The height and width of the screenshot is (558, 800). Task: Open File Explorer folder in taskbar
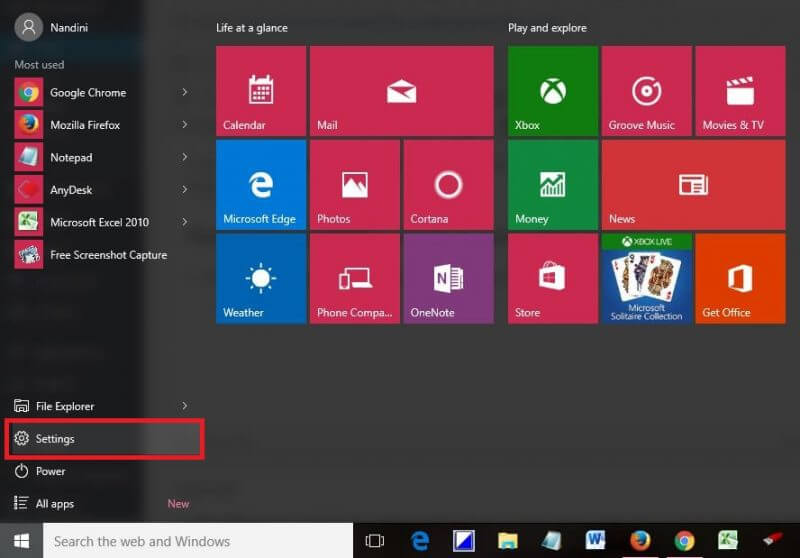(508, 541)
